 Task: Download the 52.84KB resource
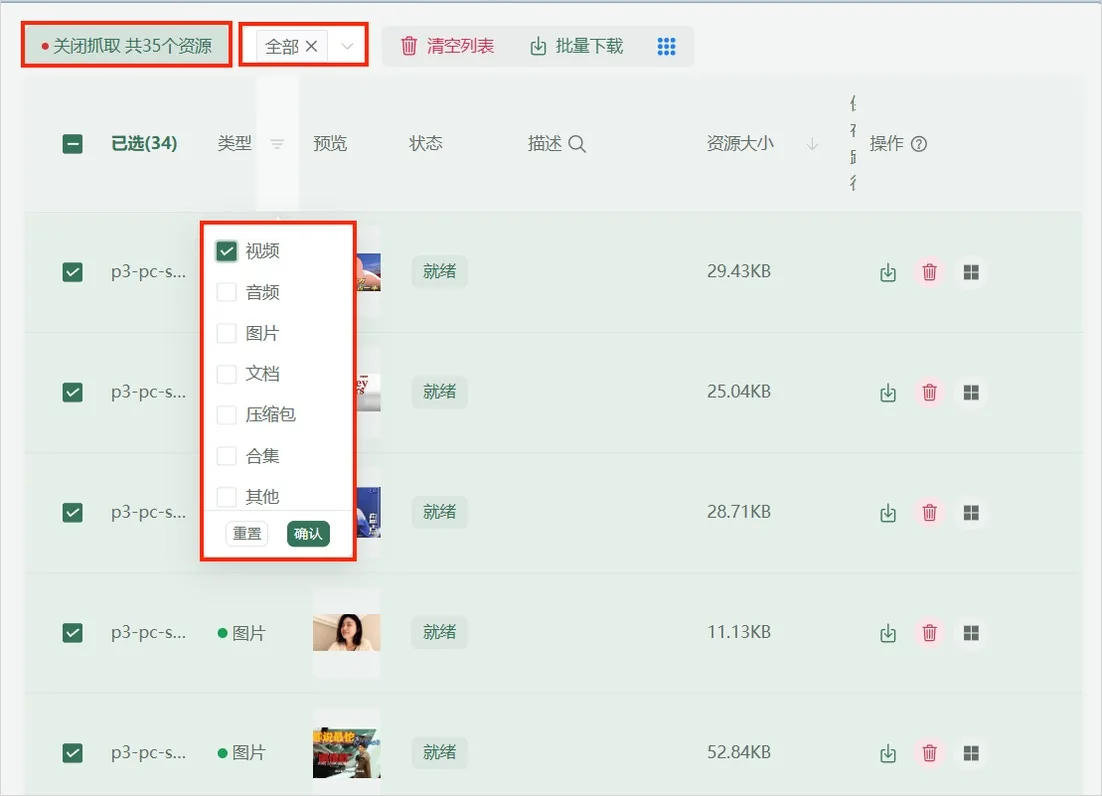point(888,753)
